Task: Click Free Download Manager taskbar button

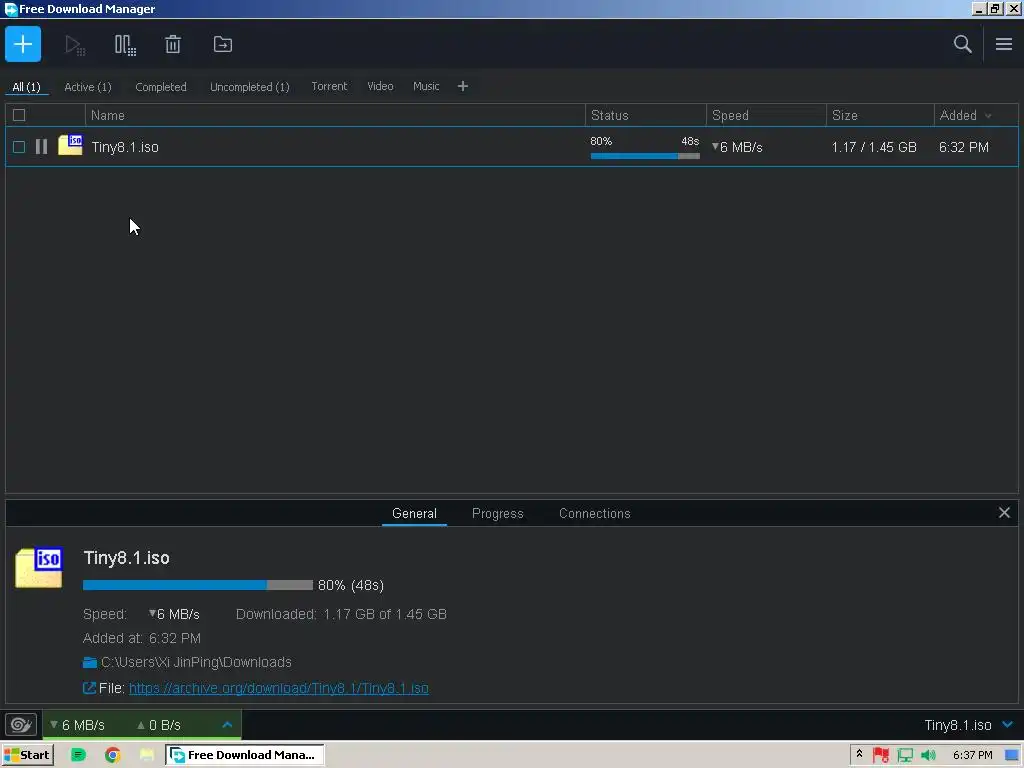Action: click(x=245, y=755)
